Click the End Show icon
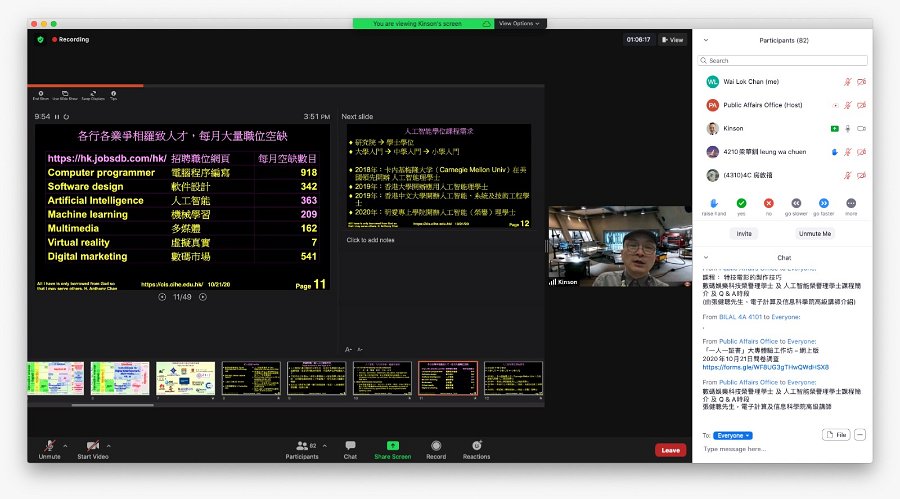Viewport: 900px width, 499px height. [x=41, y=95]
